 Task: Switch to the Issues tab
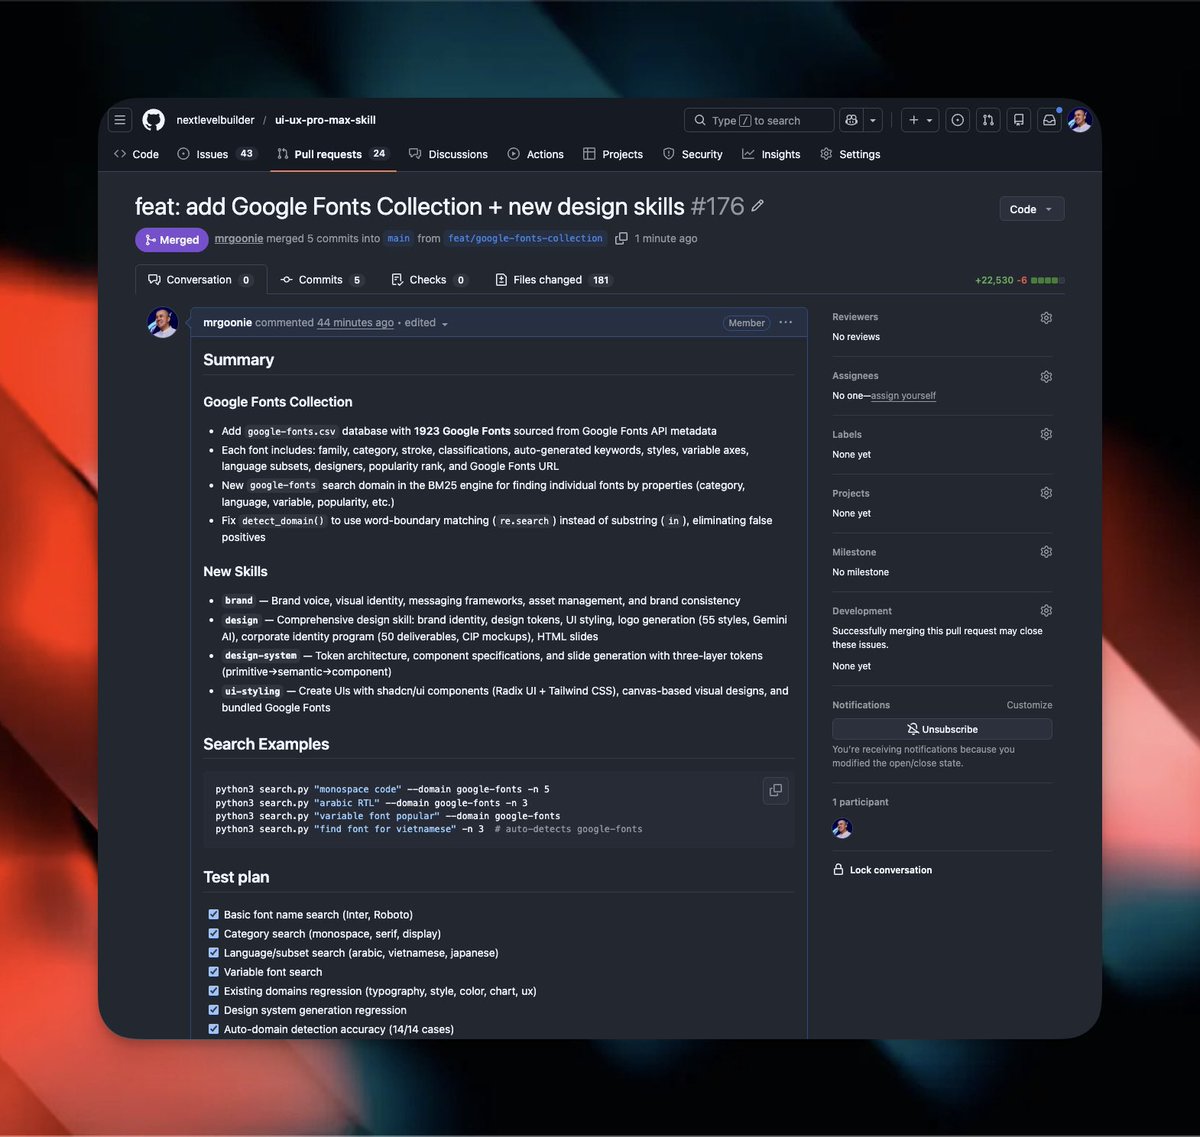[216, 154]
